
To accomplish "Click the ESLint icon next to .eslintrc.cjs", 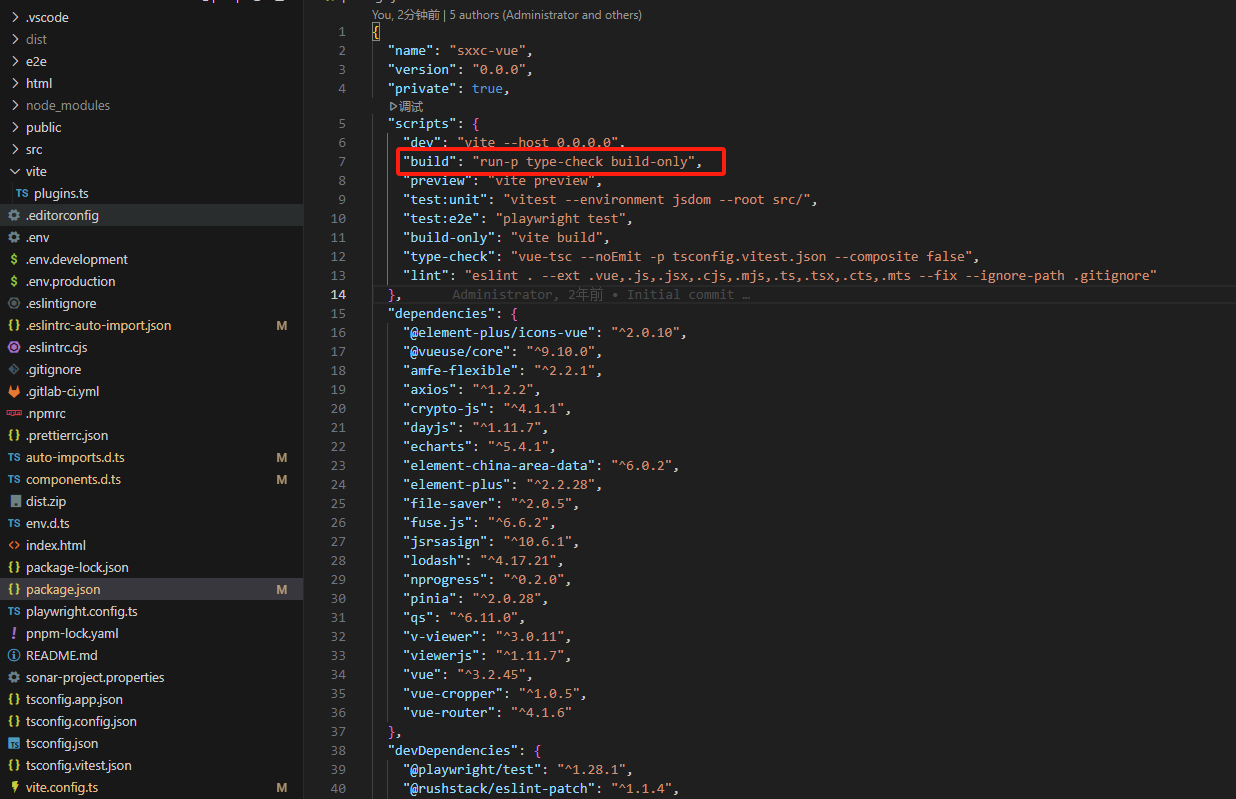I will (15, 347).
